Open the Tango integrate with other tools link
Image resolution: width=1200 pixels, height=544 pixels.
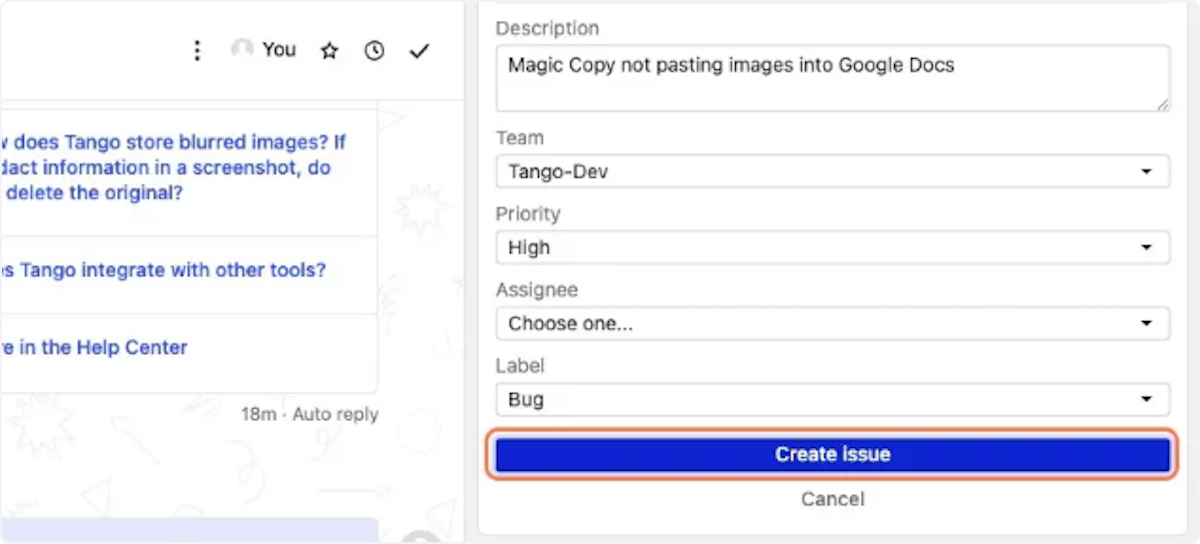[x=163, y=270]
